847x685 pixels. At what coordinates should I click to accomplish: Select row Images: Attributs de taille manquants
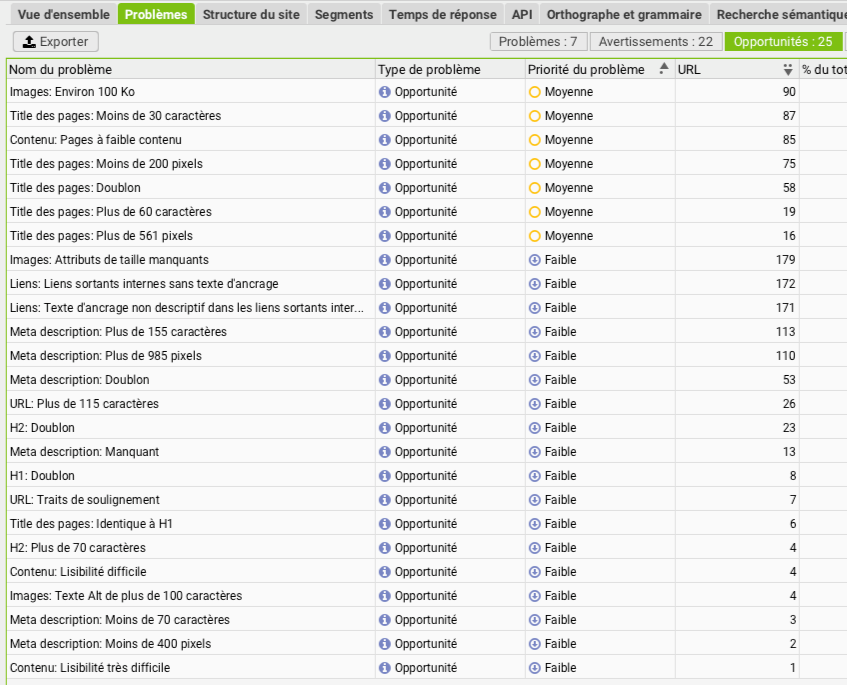tap(427, 260)
